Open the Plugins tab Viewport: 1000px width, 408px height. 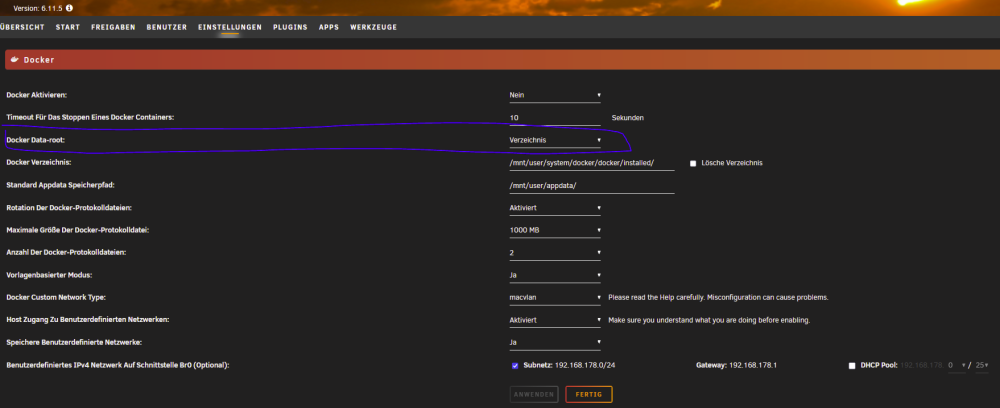[x=290, y=27]
